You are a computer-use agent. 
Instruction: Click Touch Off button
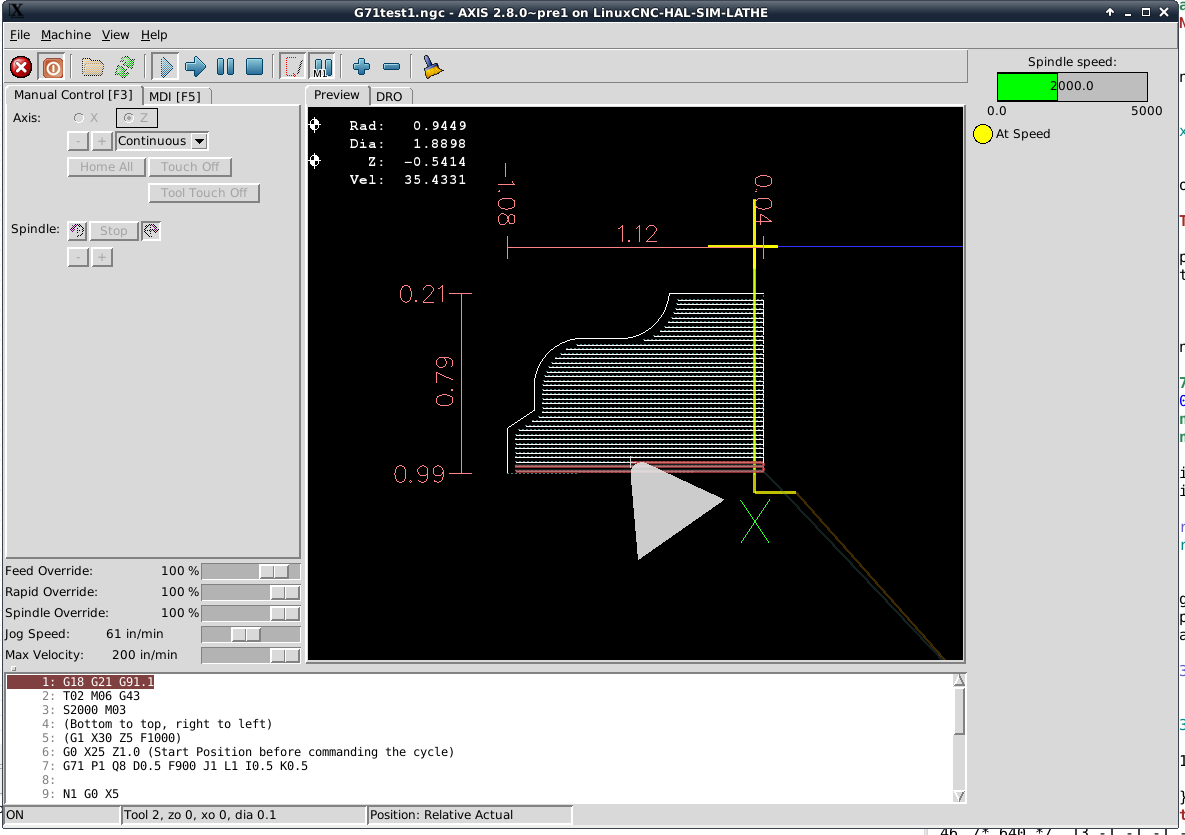(190, 167)
